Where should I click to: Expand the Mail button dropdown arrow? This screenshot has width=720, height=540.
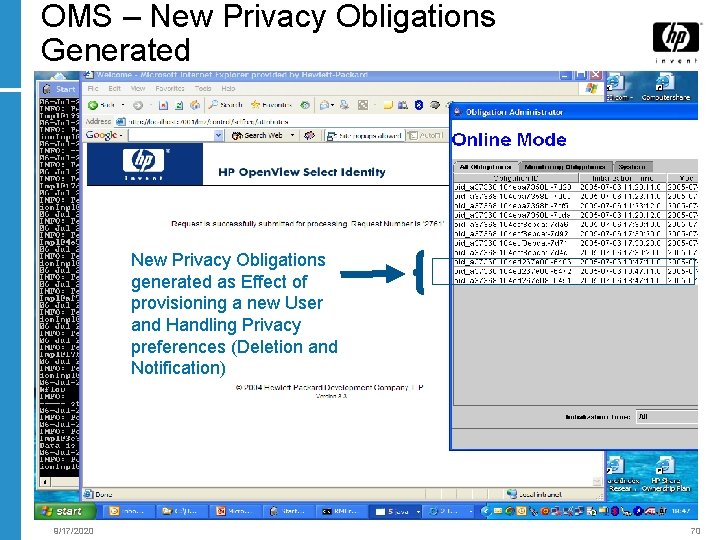(332, 105)
